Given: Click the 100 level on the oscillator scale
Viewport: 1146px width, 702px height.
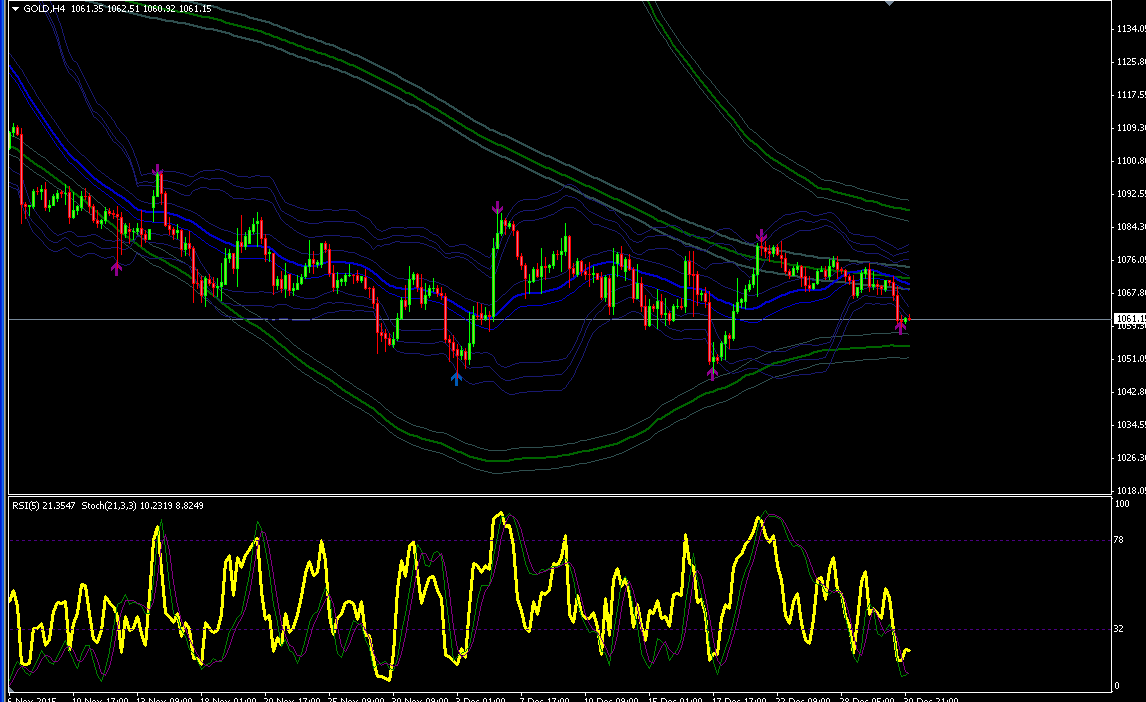Looking at the screenshot, I should 1121,504.
